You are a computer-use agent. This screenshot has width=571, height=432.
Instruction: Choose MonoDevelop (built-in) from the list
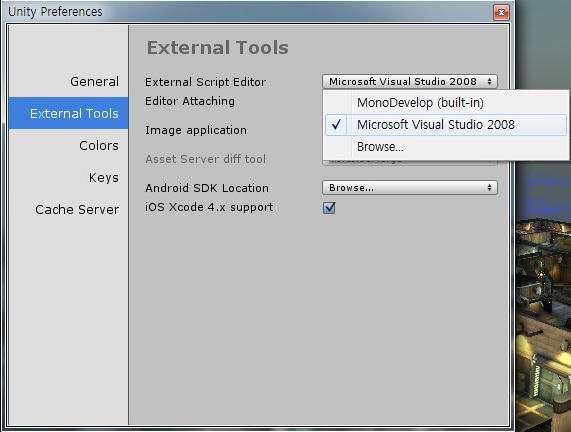pyautogui.click(x=446, y=103)
